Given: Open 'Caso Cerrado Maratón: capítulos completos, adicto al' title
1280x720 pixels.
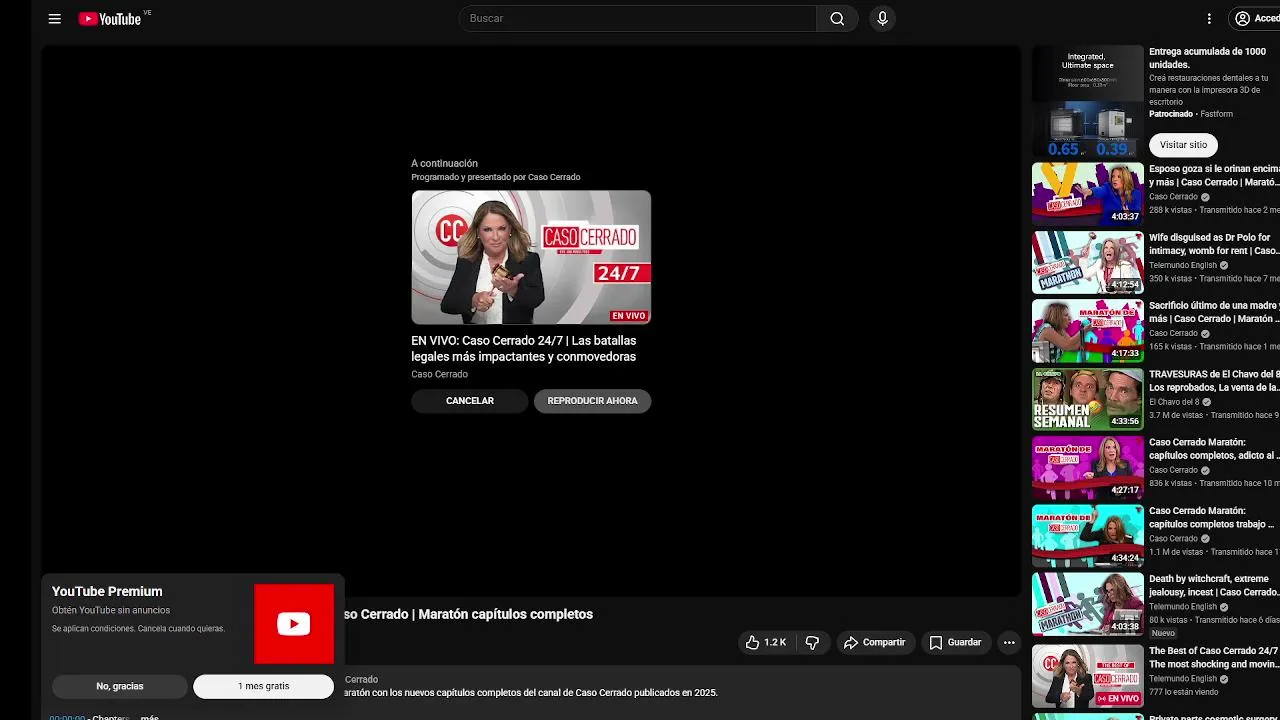Looking at the screenshot, I should 1214,449.
